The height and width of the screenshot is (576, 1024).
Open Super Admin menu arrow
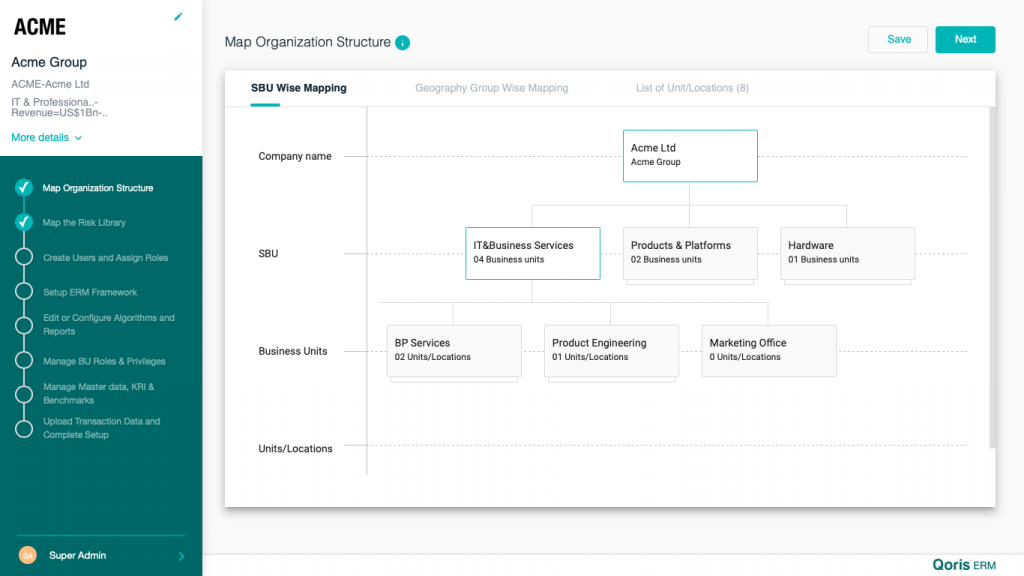pos(182,556)
